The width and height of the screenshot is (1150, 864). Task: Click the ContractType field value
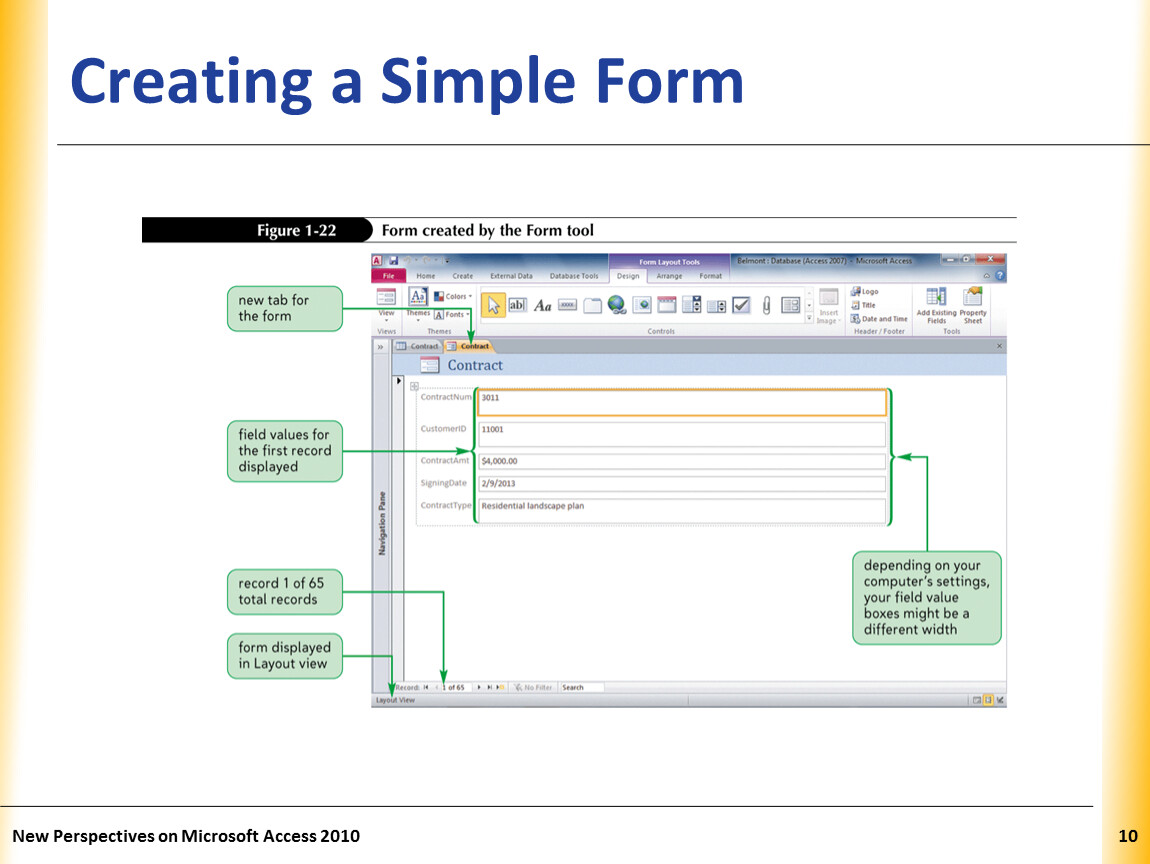click(681, 511)
